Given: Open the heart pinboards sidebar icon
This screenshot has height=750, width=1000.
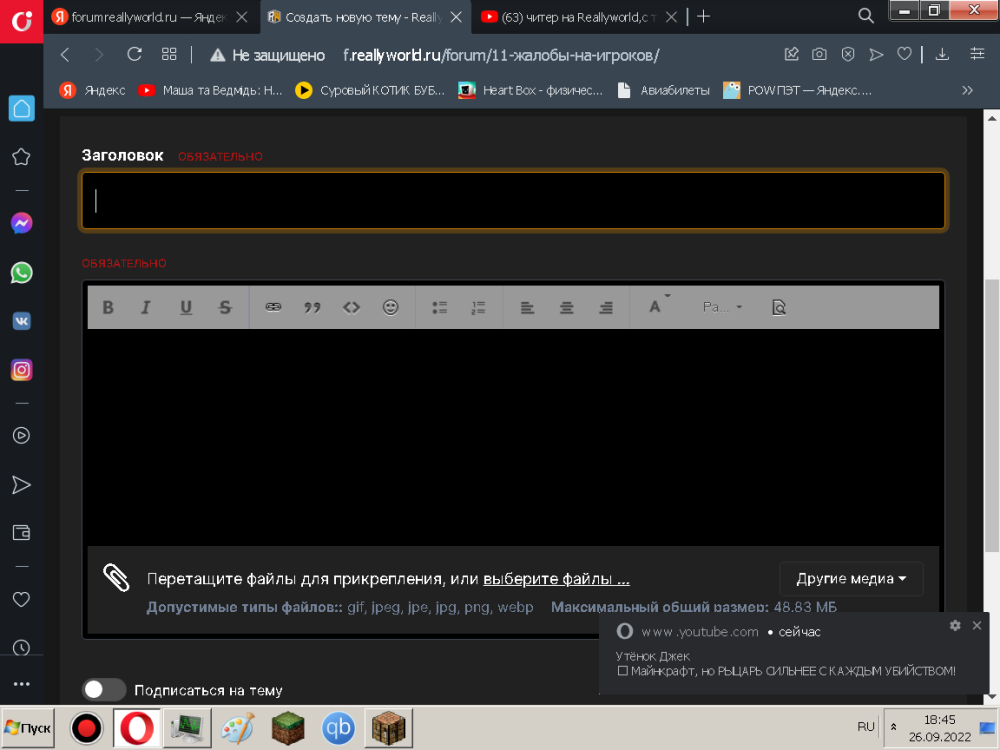Looking at the screenshot, I should tap(22, 599).
